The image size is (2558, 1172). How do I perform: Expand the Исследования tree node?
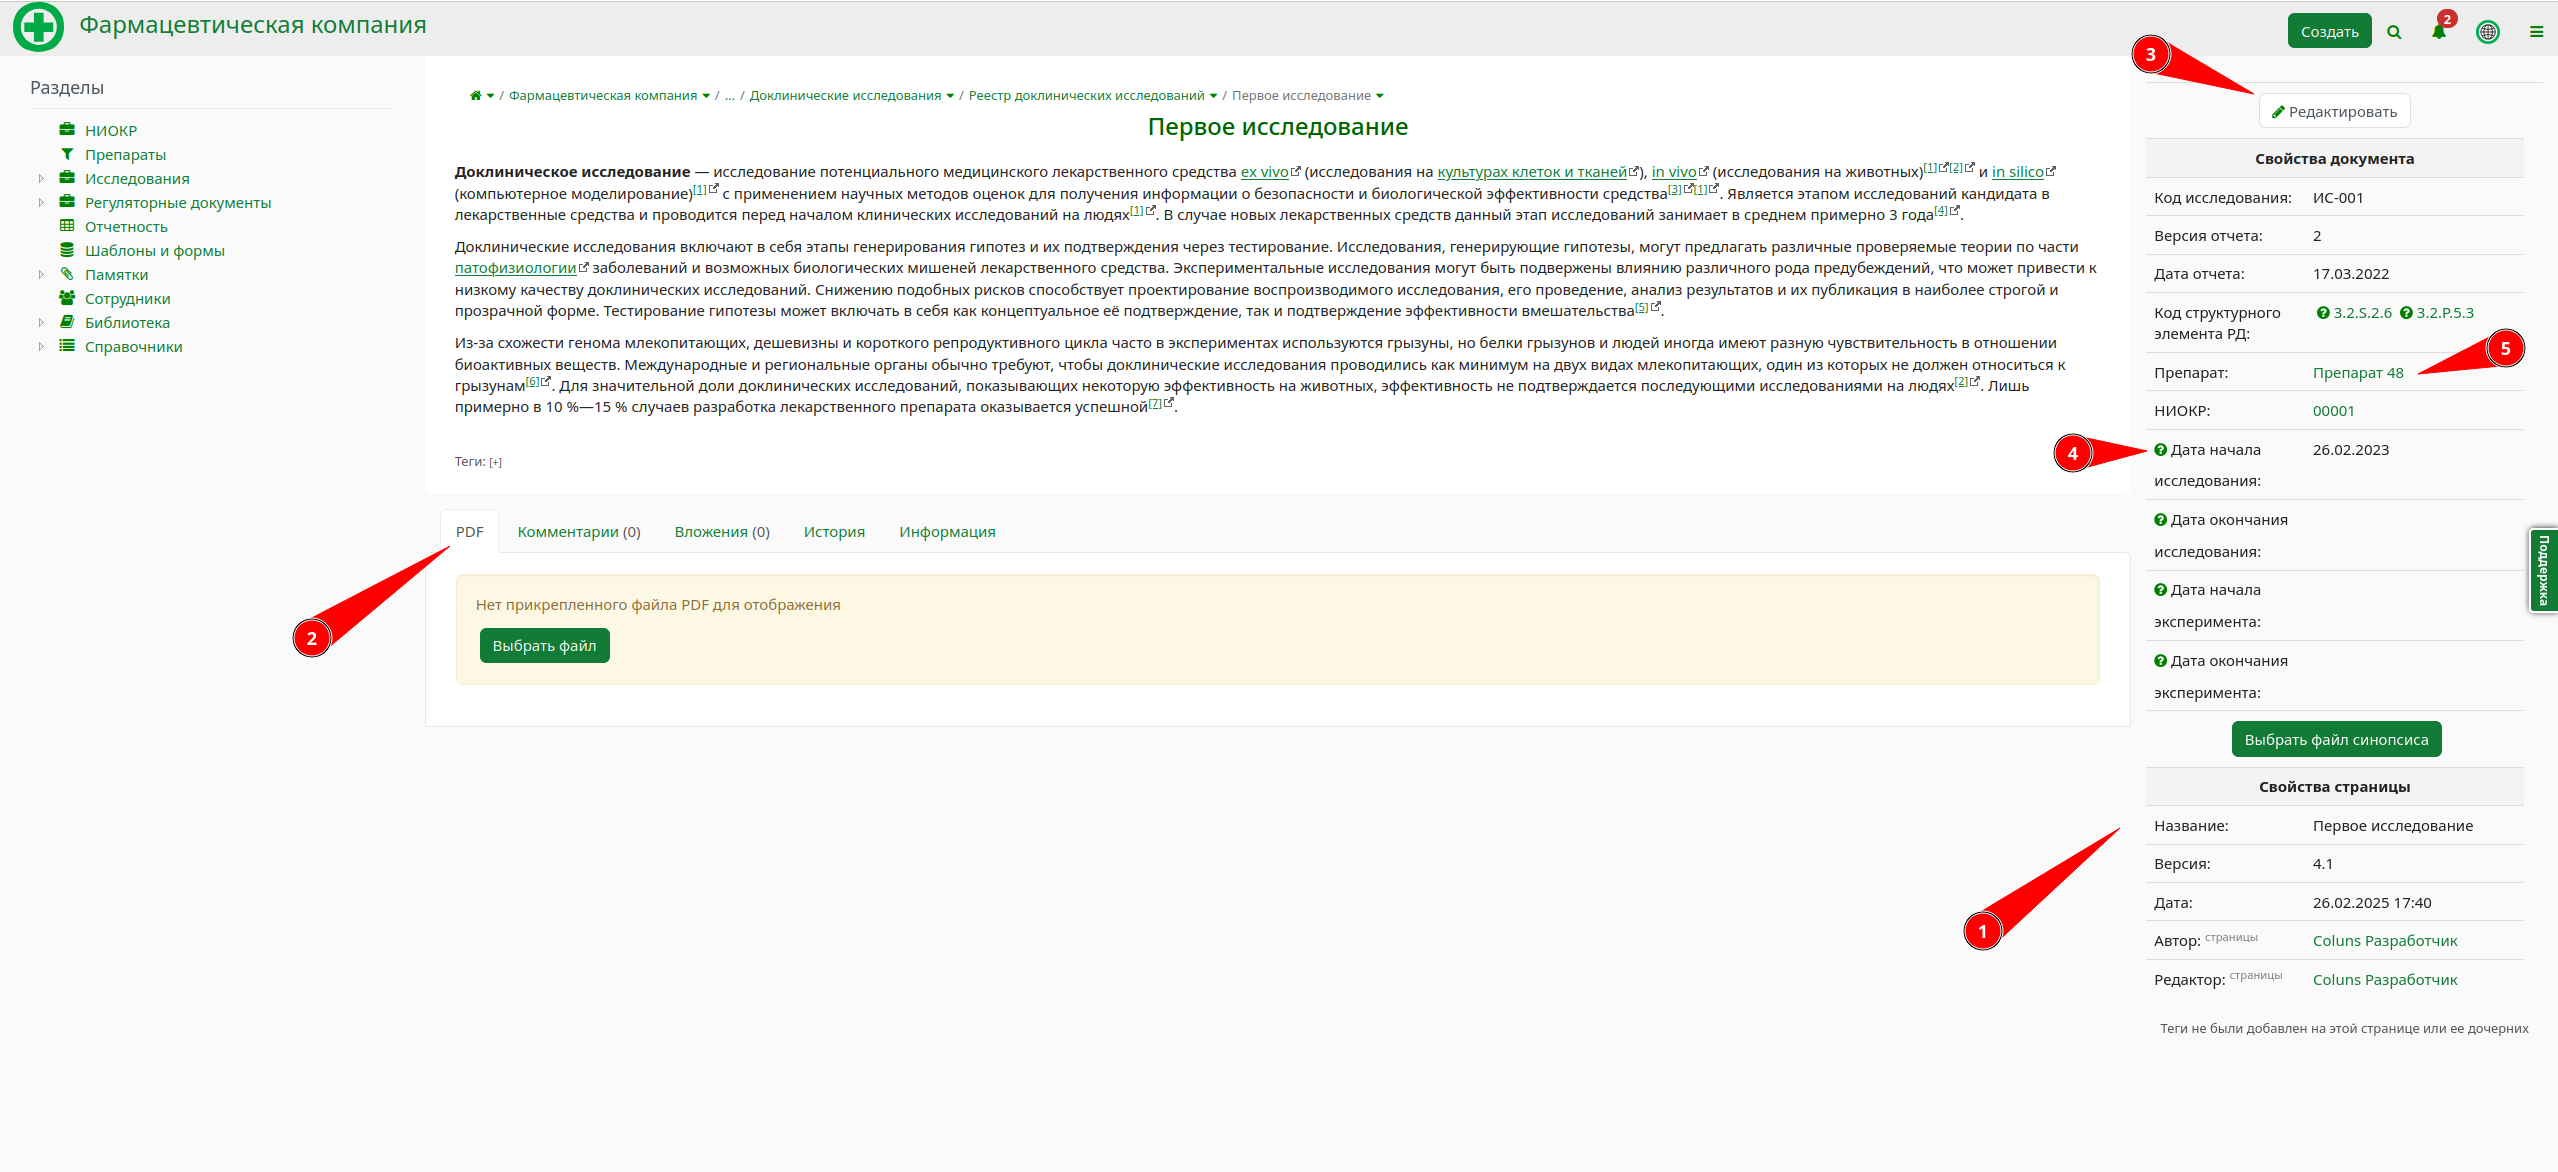(x=41, y=178)
